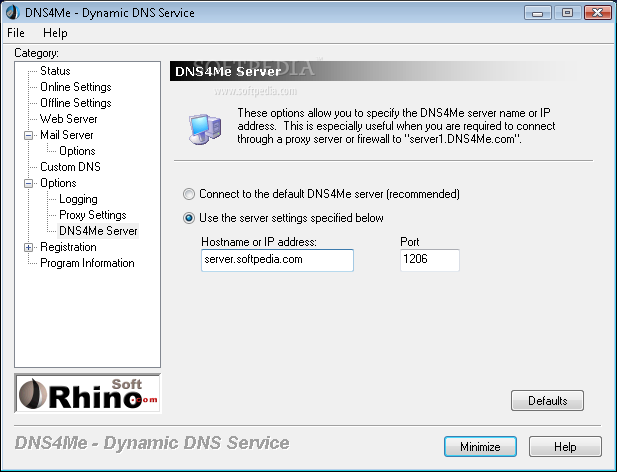Collapse the Mail Server tree node
Screen dimensions: 617x472
pos(28,135)
